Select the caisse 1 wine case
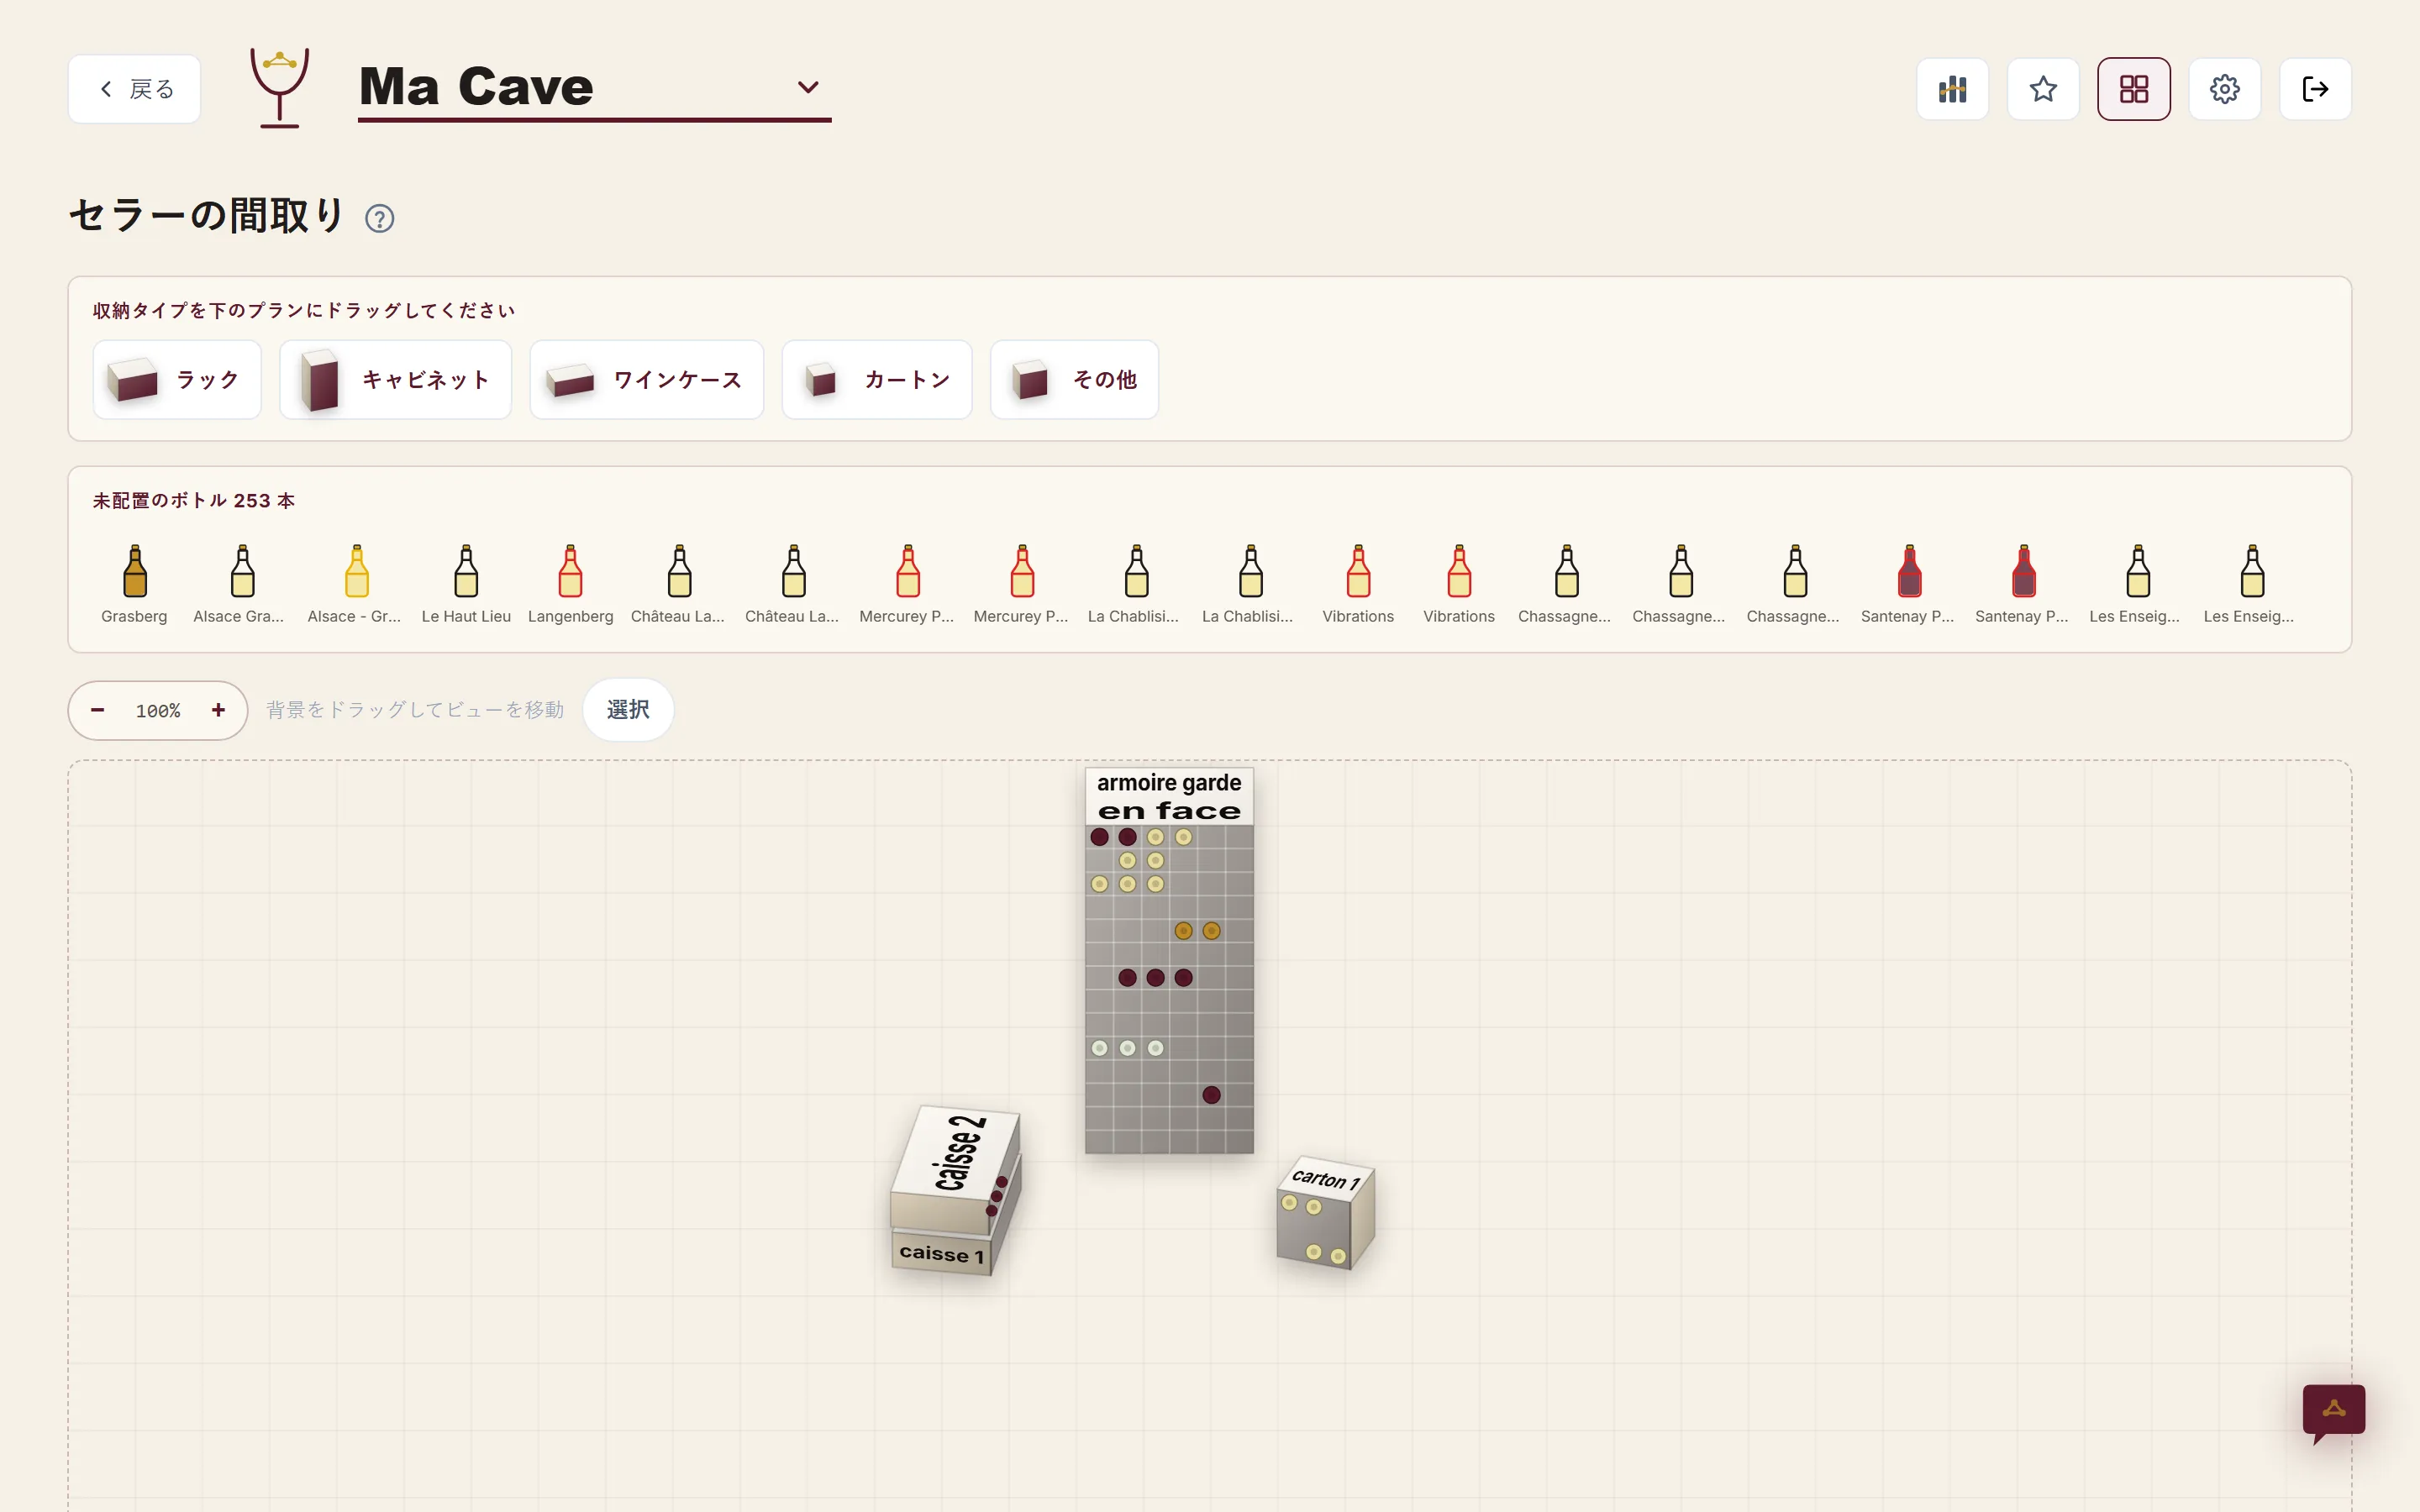Viewport: 2420px width, 1512px height. click(x=942, y=1252)
